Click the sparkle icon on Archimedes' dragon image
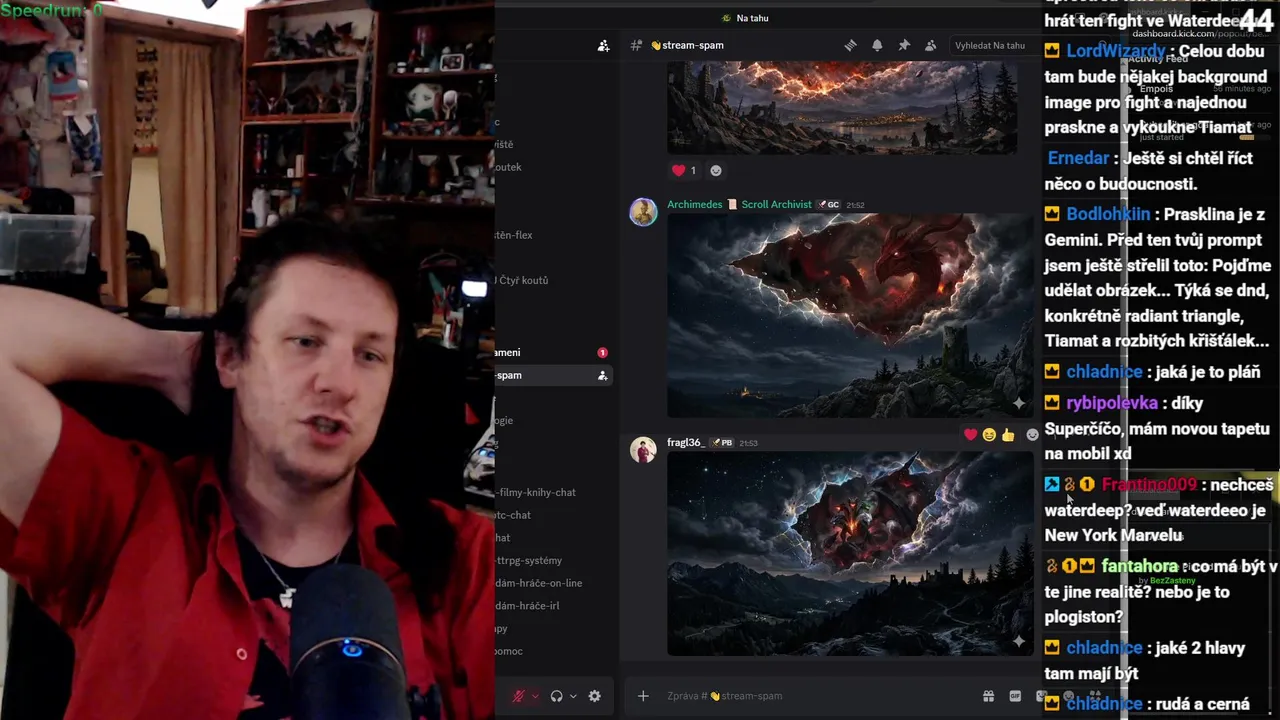Image resolution: width=1280 pixels, height=720 pixels. click(x=1018, y=403)
